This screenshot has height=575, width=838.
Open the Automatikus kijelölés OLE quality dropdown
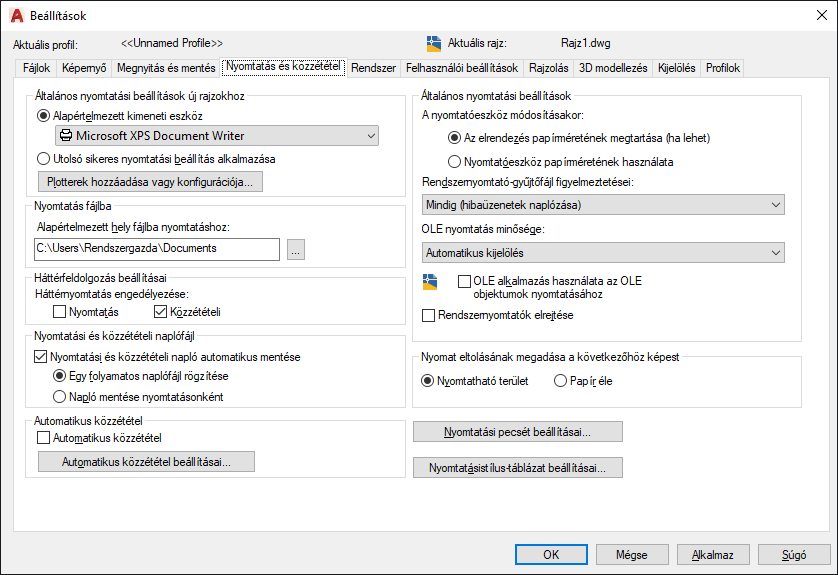pos(603,253)
